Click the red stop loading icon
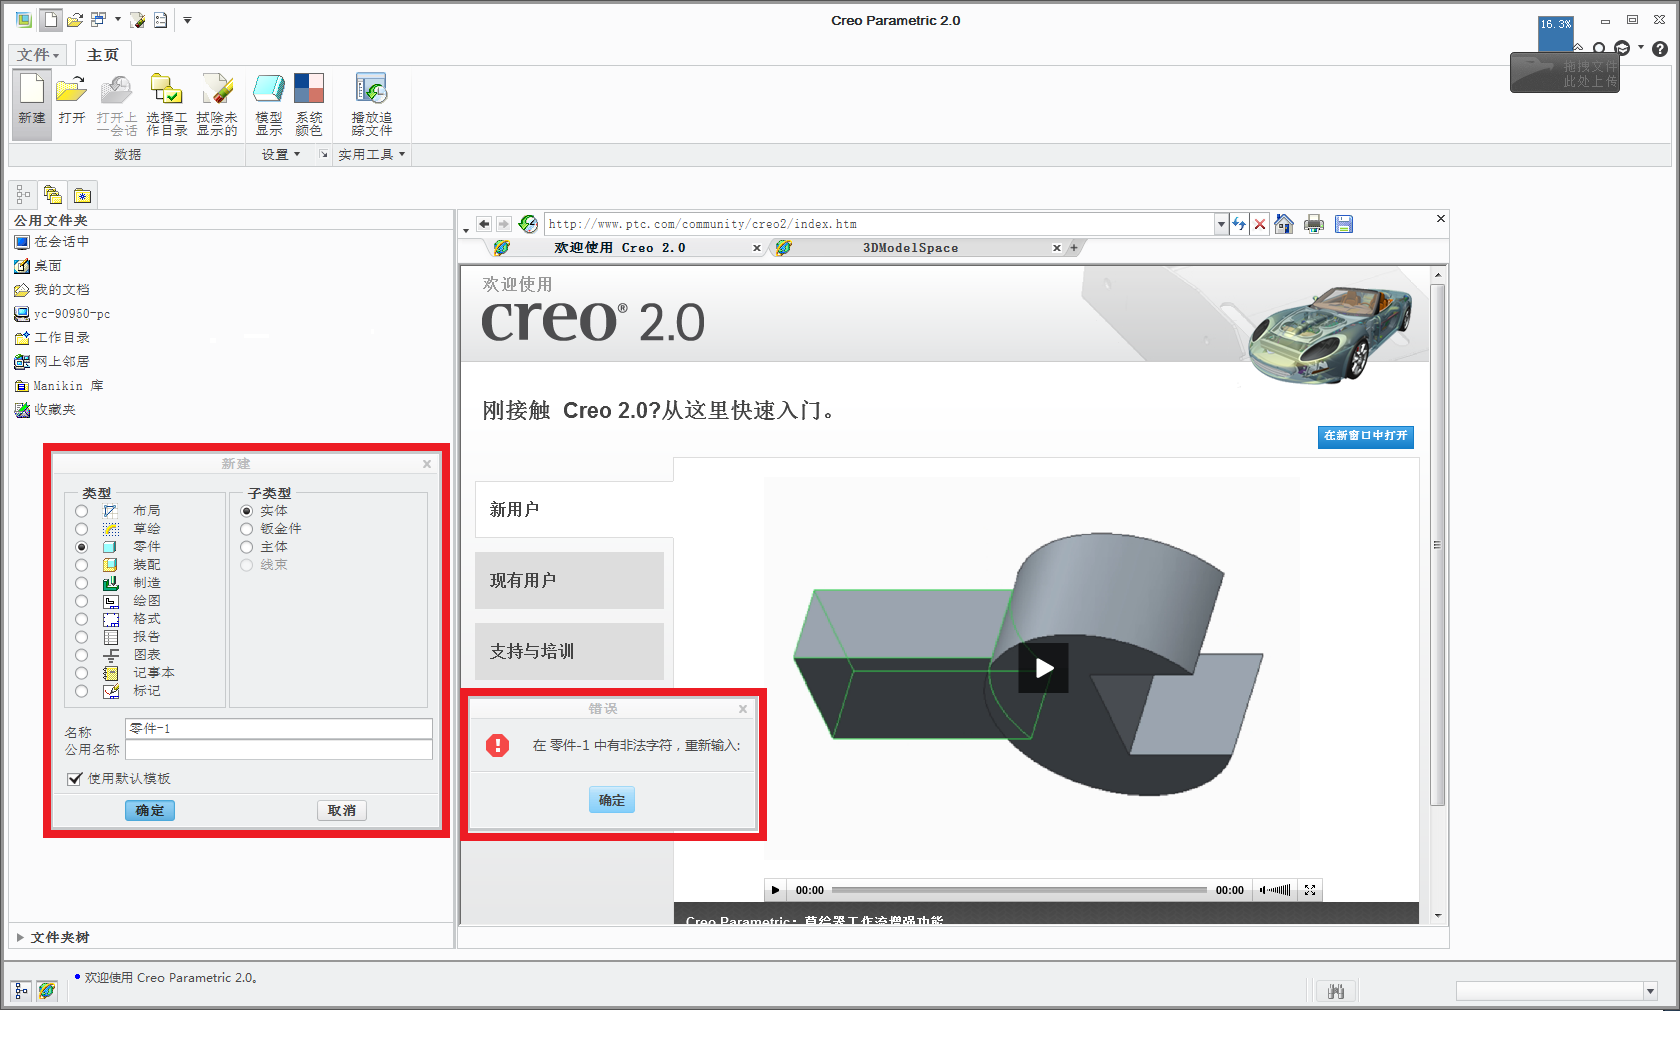Image resolution: width=1680 pixels, height=1050 pixels. coord(1260,224)
